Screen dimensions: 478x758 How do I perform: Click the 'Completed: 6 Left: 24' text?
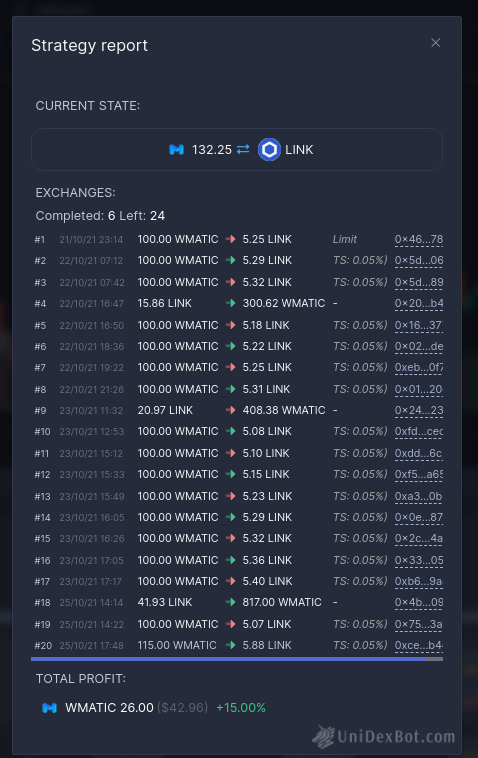pos(100,216)
